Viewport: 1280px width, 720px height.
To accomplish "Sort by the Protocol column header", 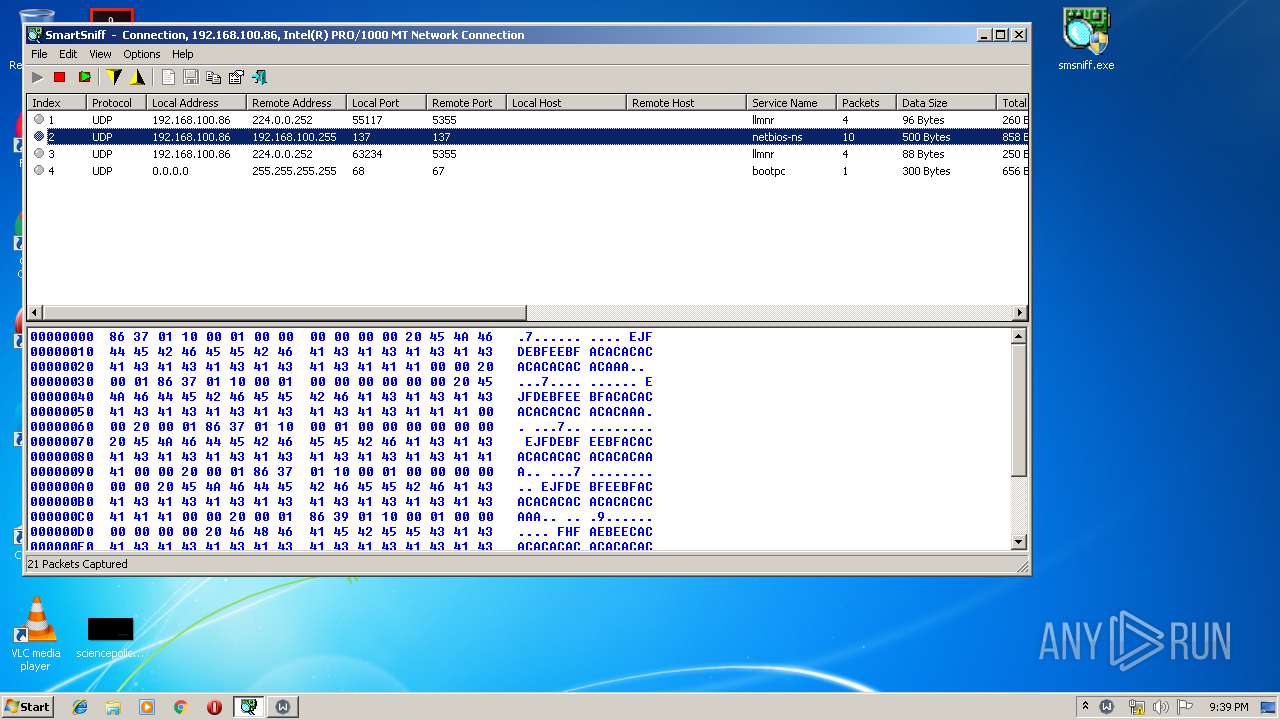I will point(116,103).
